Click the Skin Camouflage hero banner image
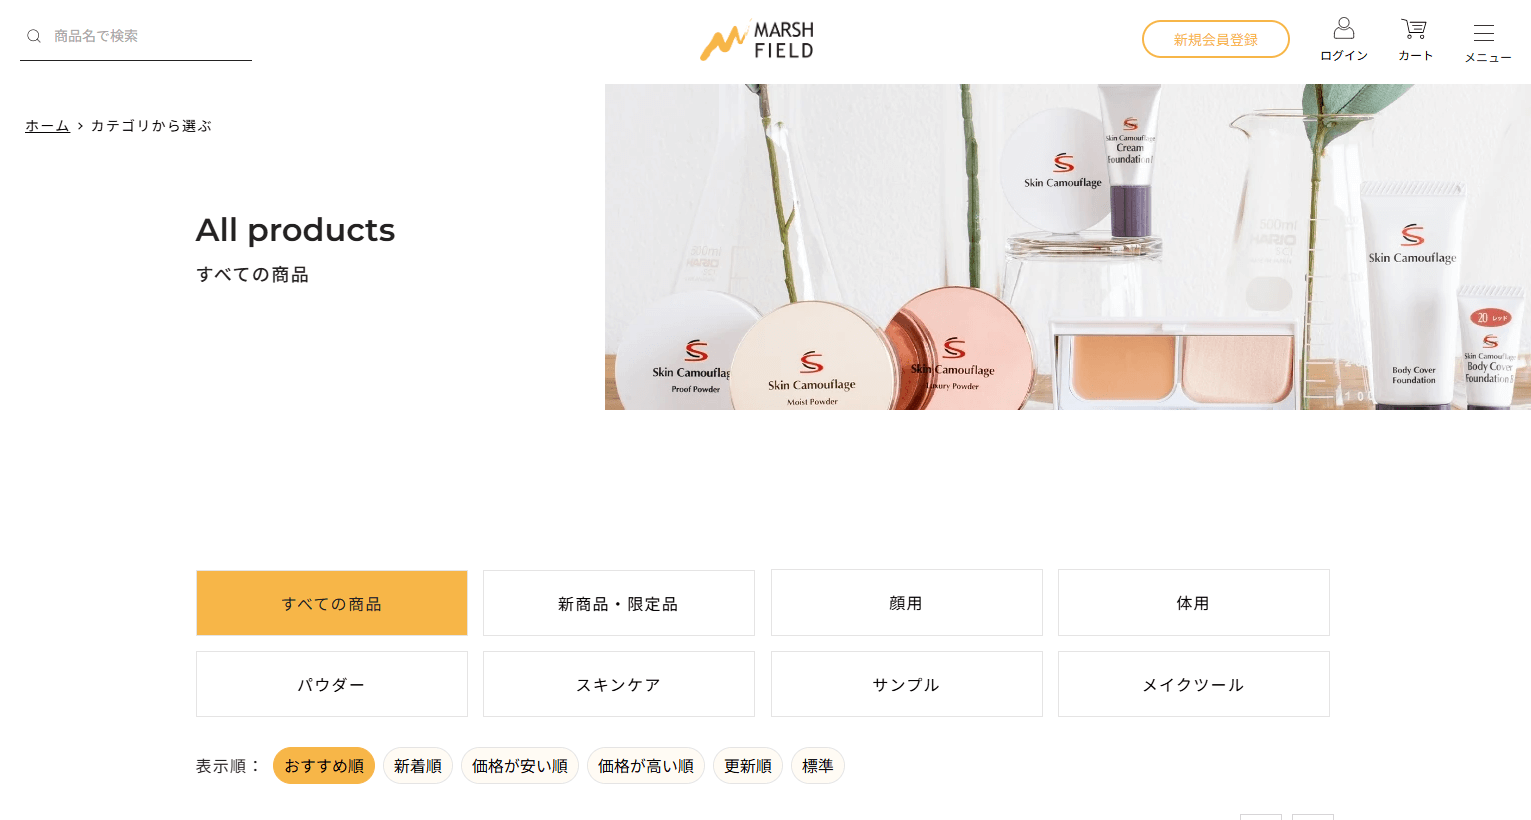The height and width of the screenshot is (820, 1531). point(1068,247)
